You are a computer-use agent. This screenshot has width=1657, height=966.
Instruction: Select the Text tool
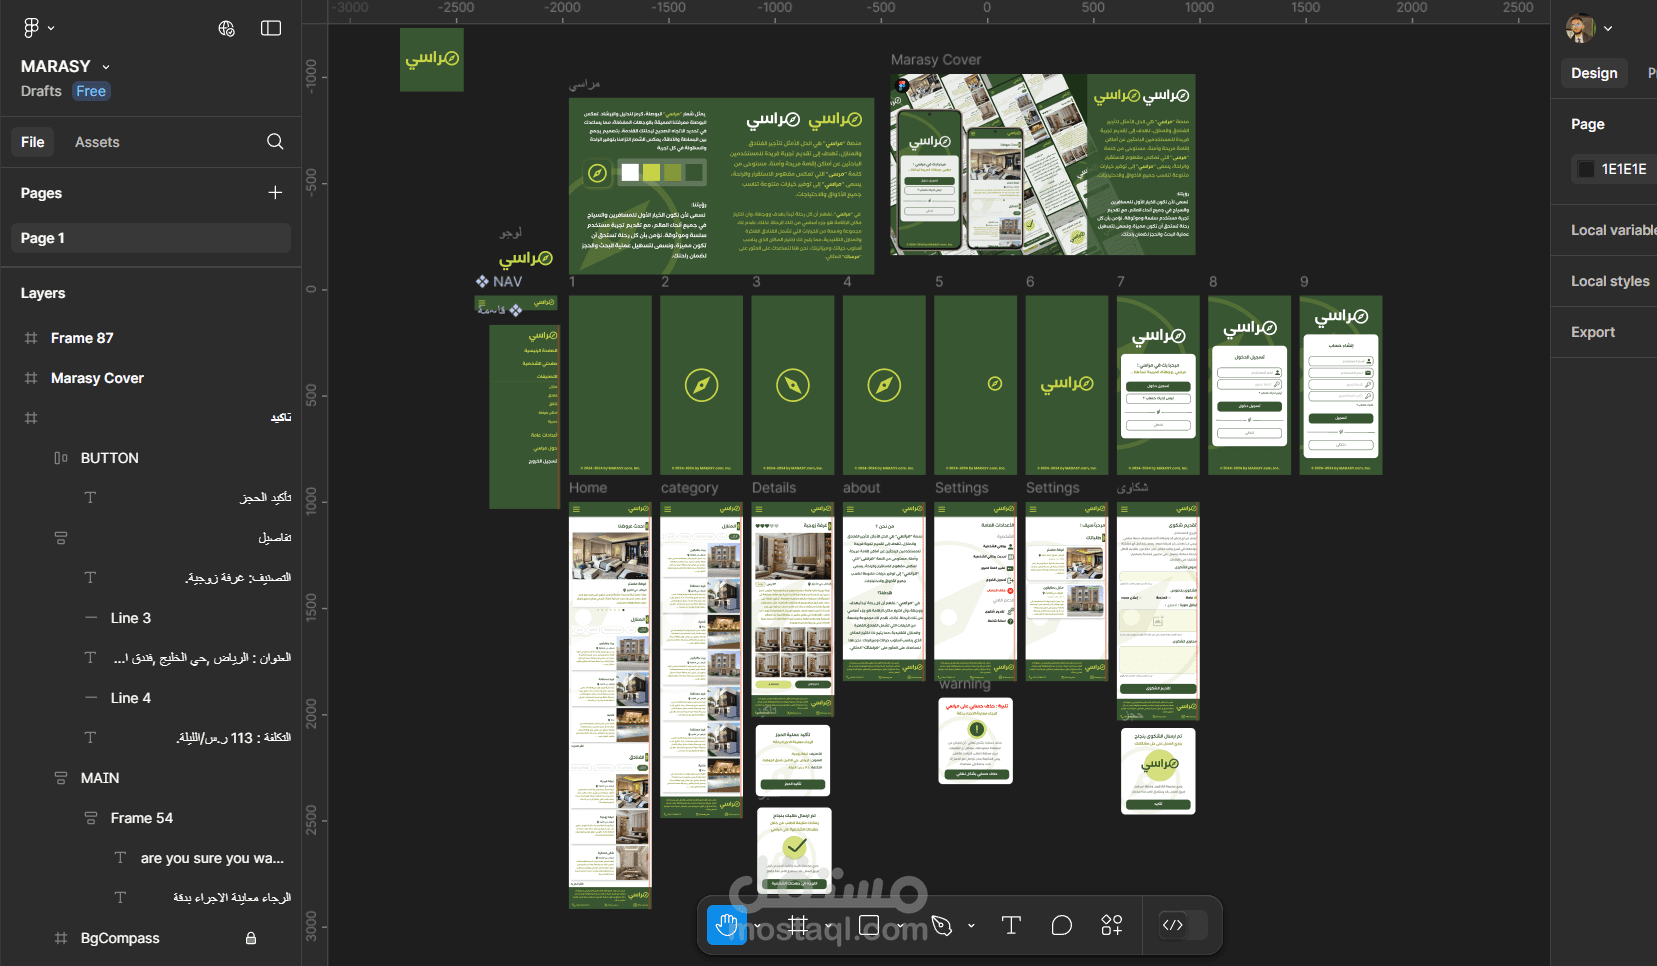click(1011, 925)
